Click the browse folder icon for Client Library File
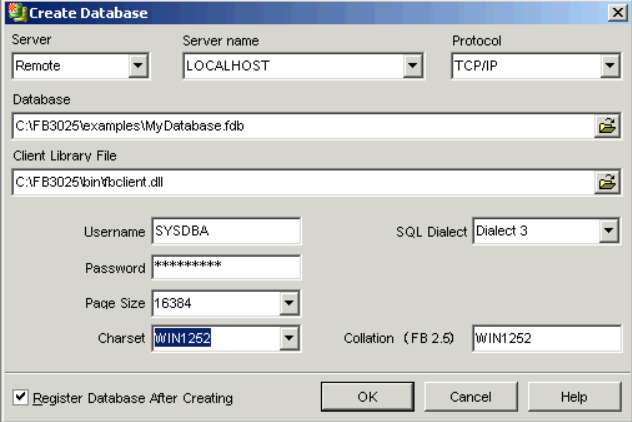The image size is (632, 422). [605, 182]
